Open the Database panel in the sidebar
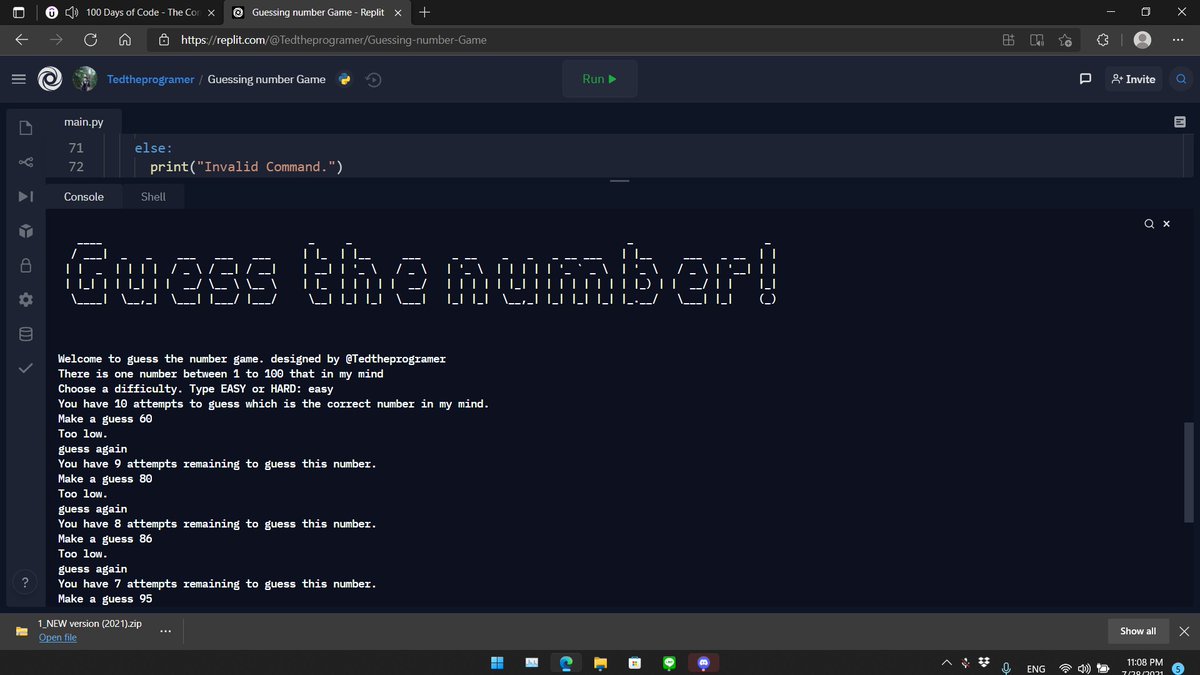Screen dimensions: 1200x675 point(25,333)
